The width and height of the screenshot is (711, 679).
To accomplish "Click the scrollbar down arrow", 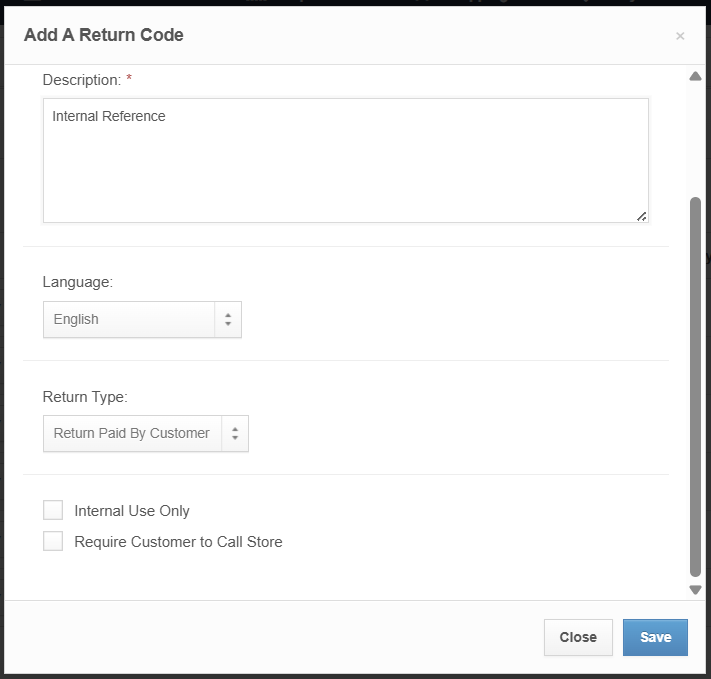I will click(x=695, y=590).
